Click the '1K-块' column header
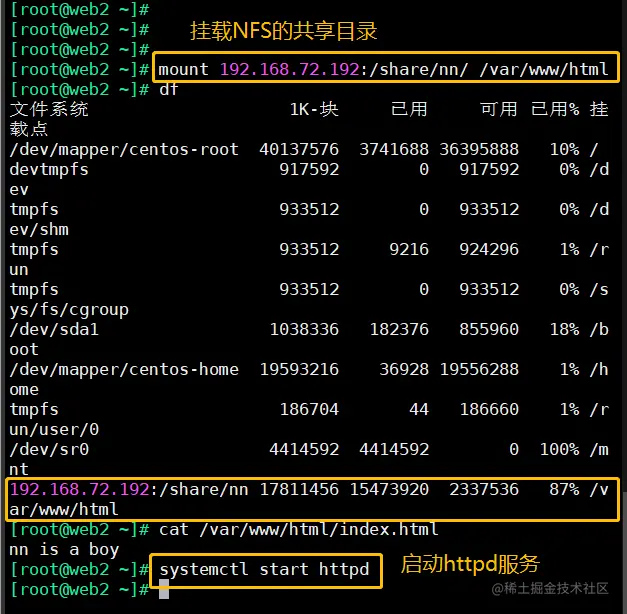Image resolution: width=627 pixels, height=614 pixels. click(314, 109)
